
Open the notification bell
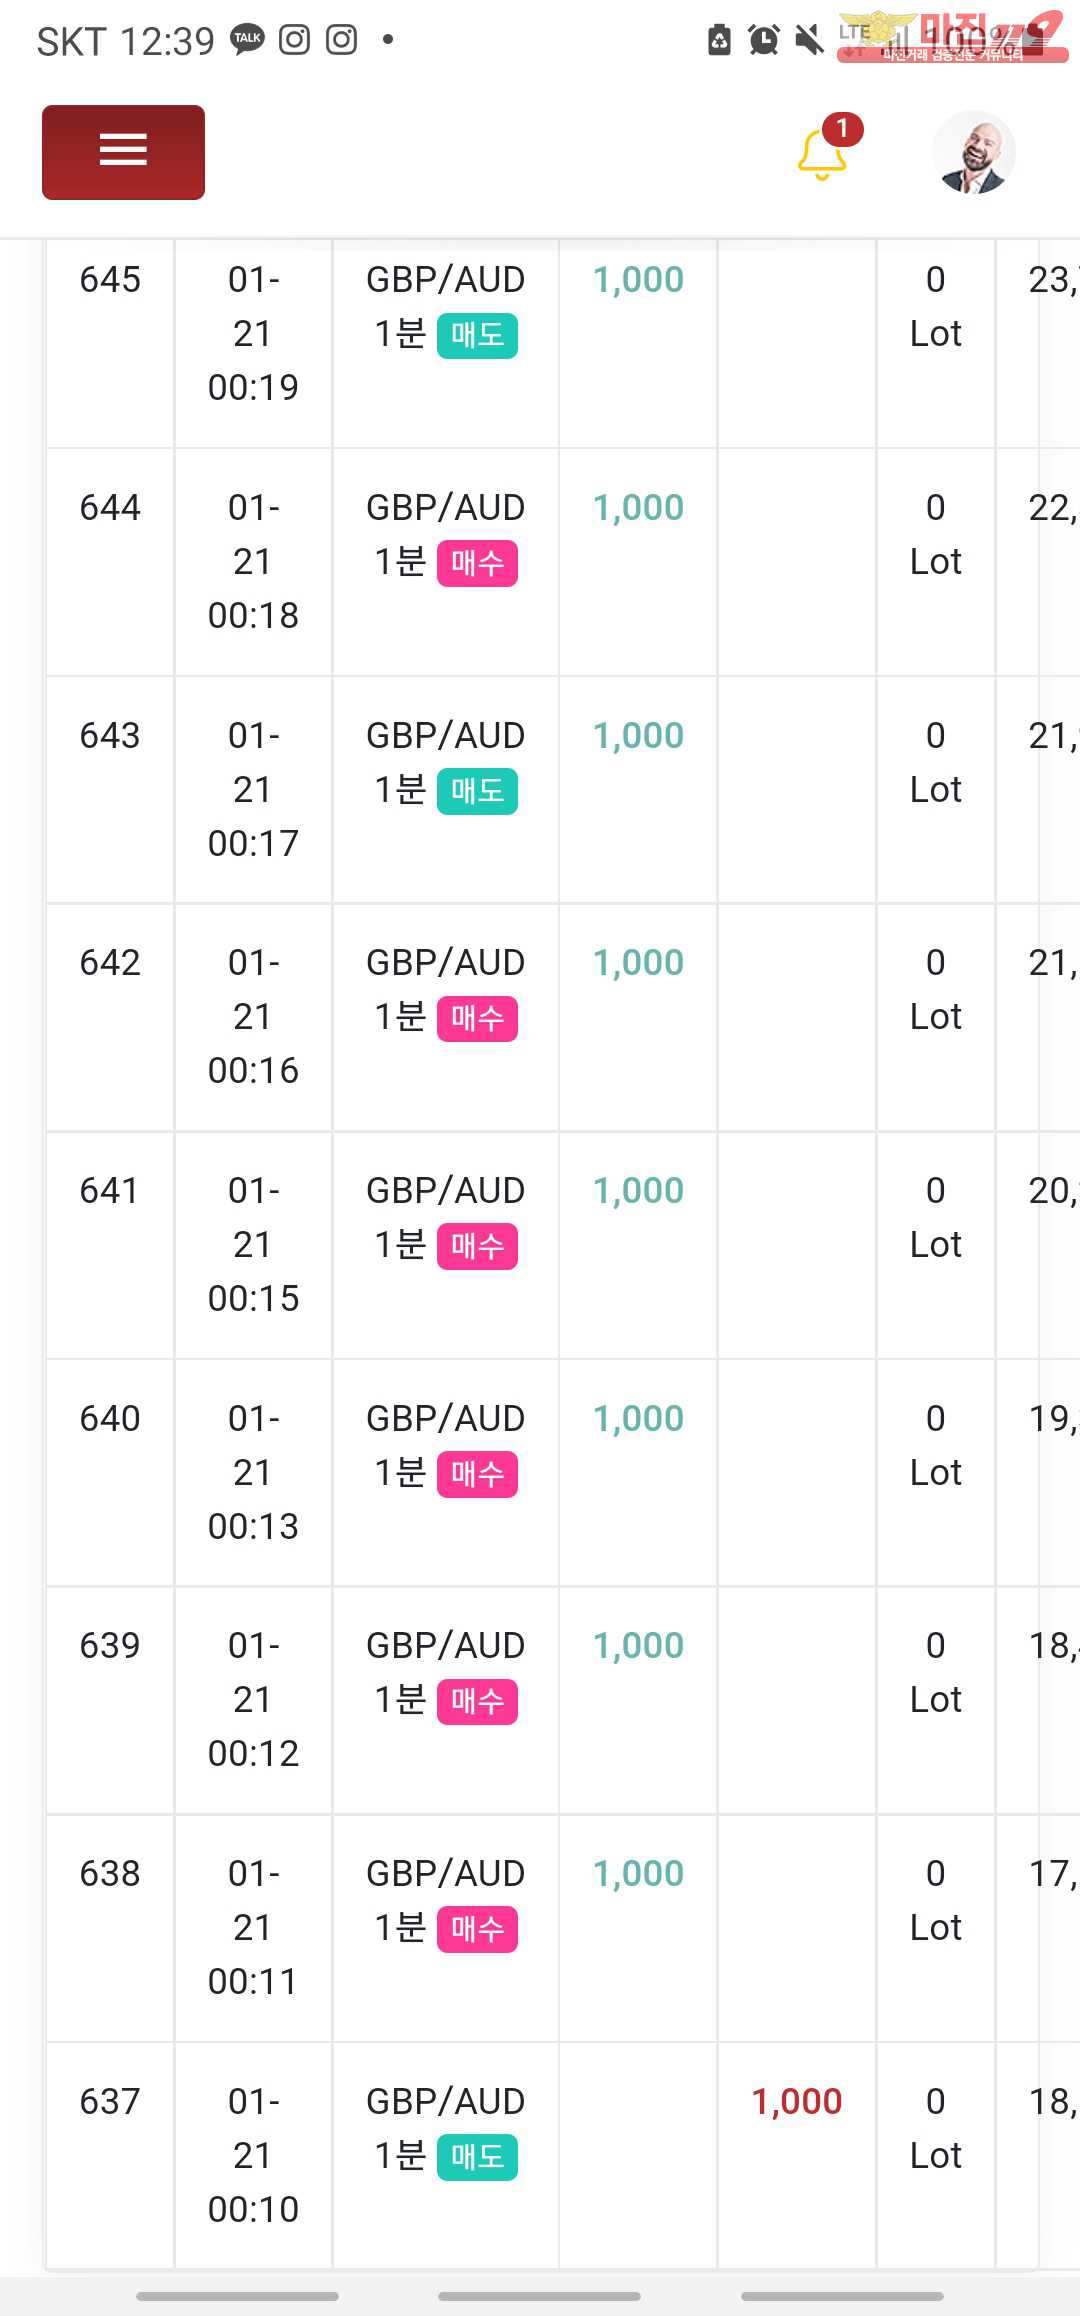tap(821, 157)
